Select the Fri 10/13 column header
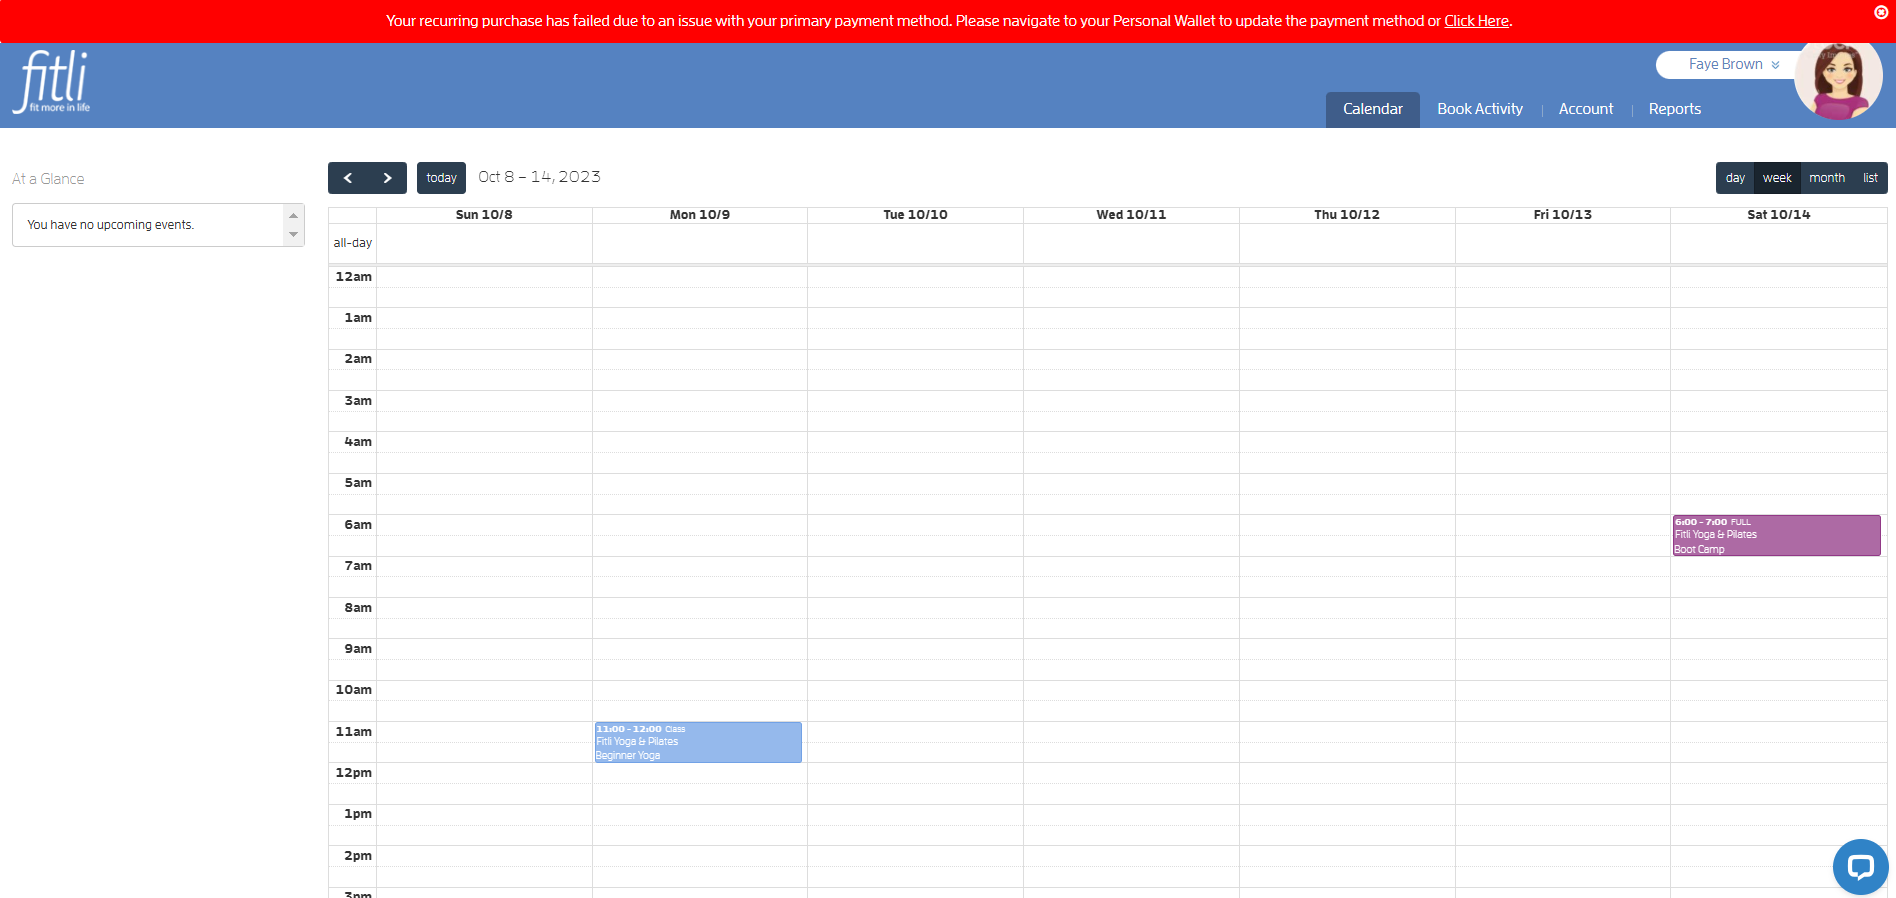 (1562, 215)
